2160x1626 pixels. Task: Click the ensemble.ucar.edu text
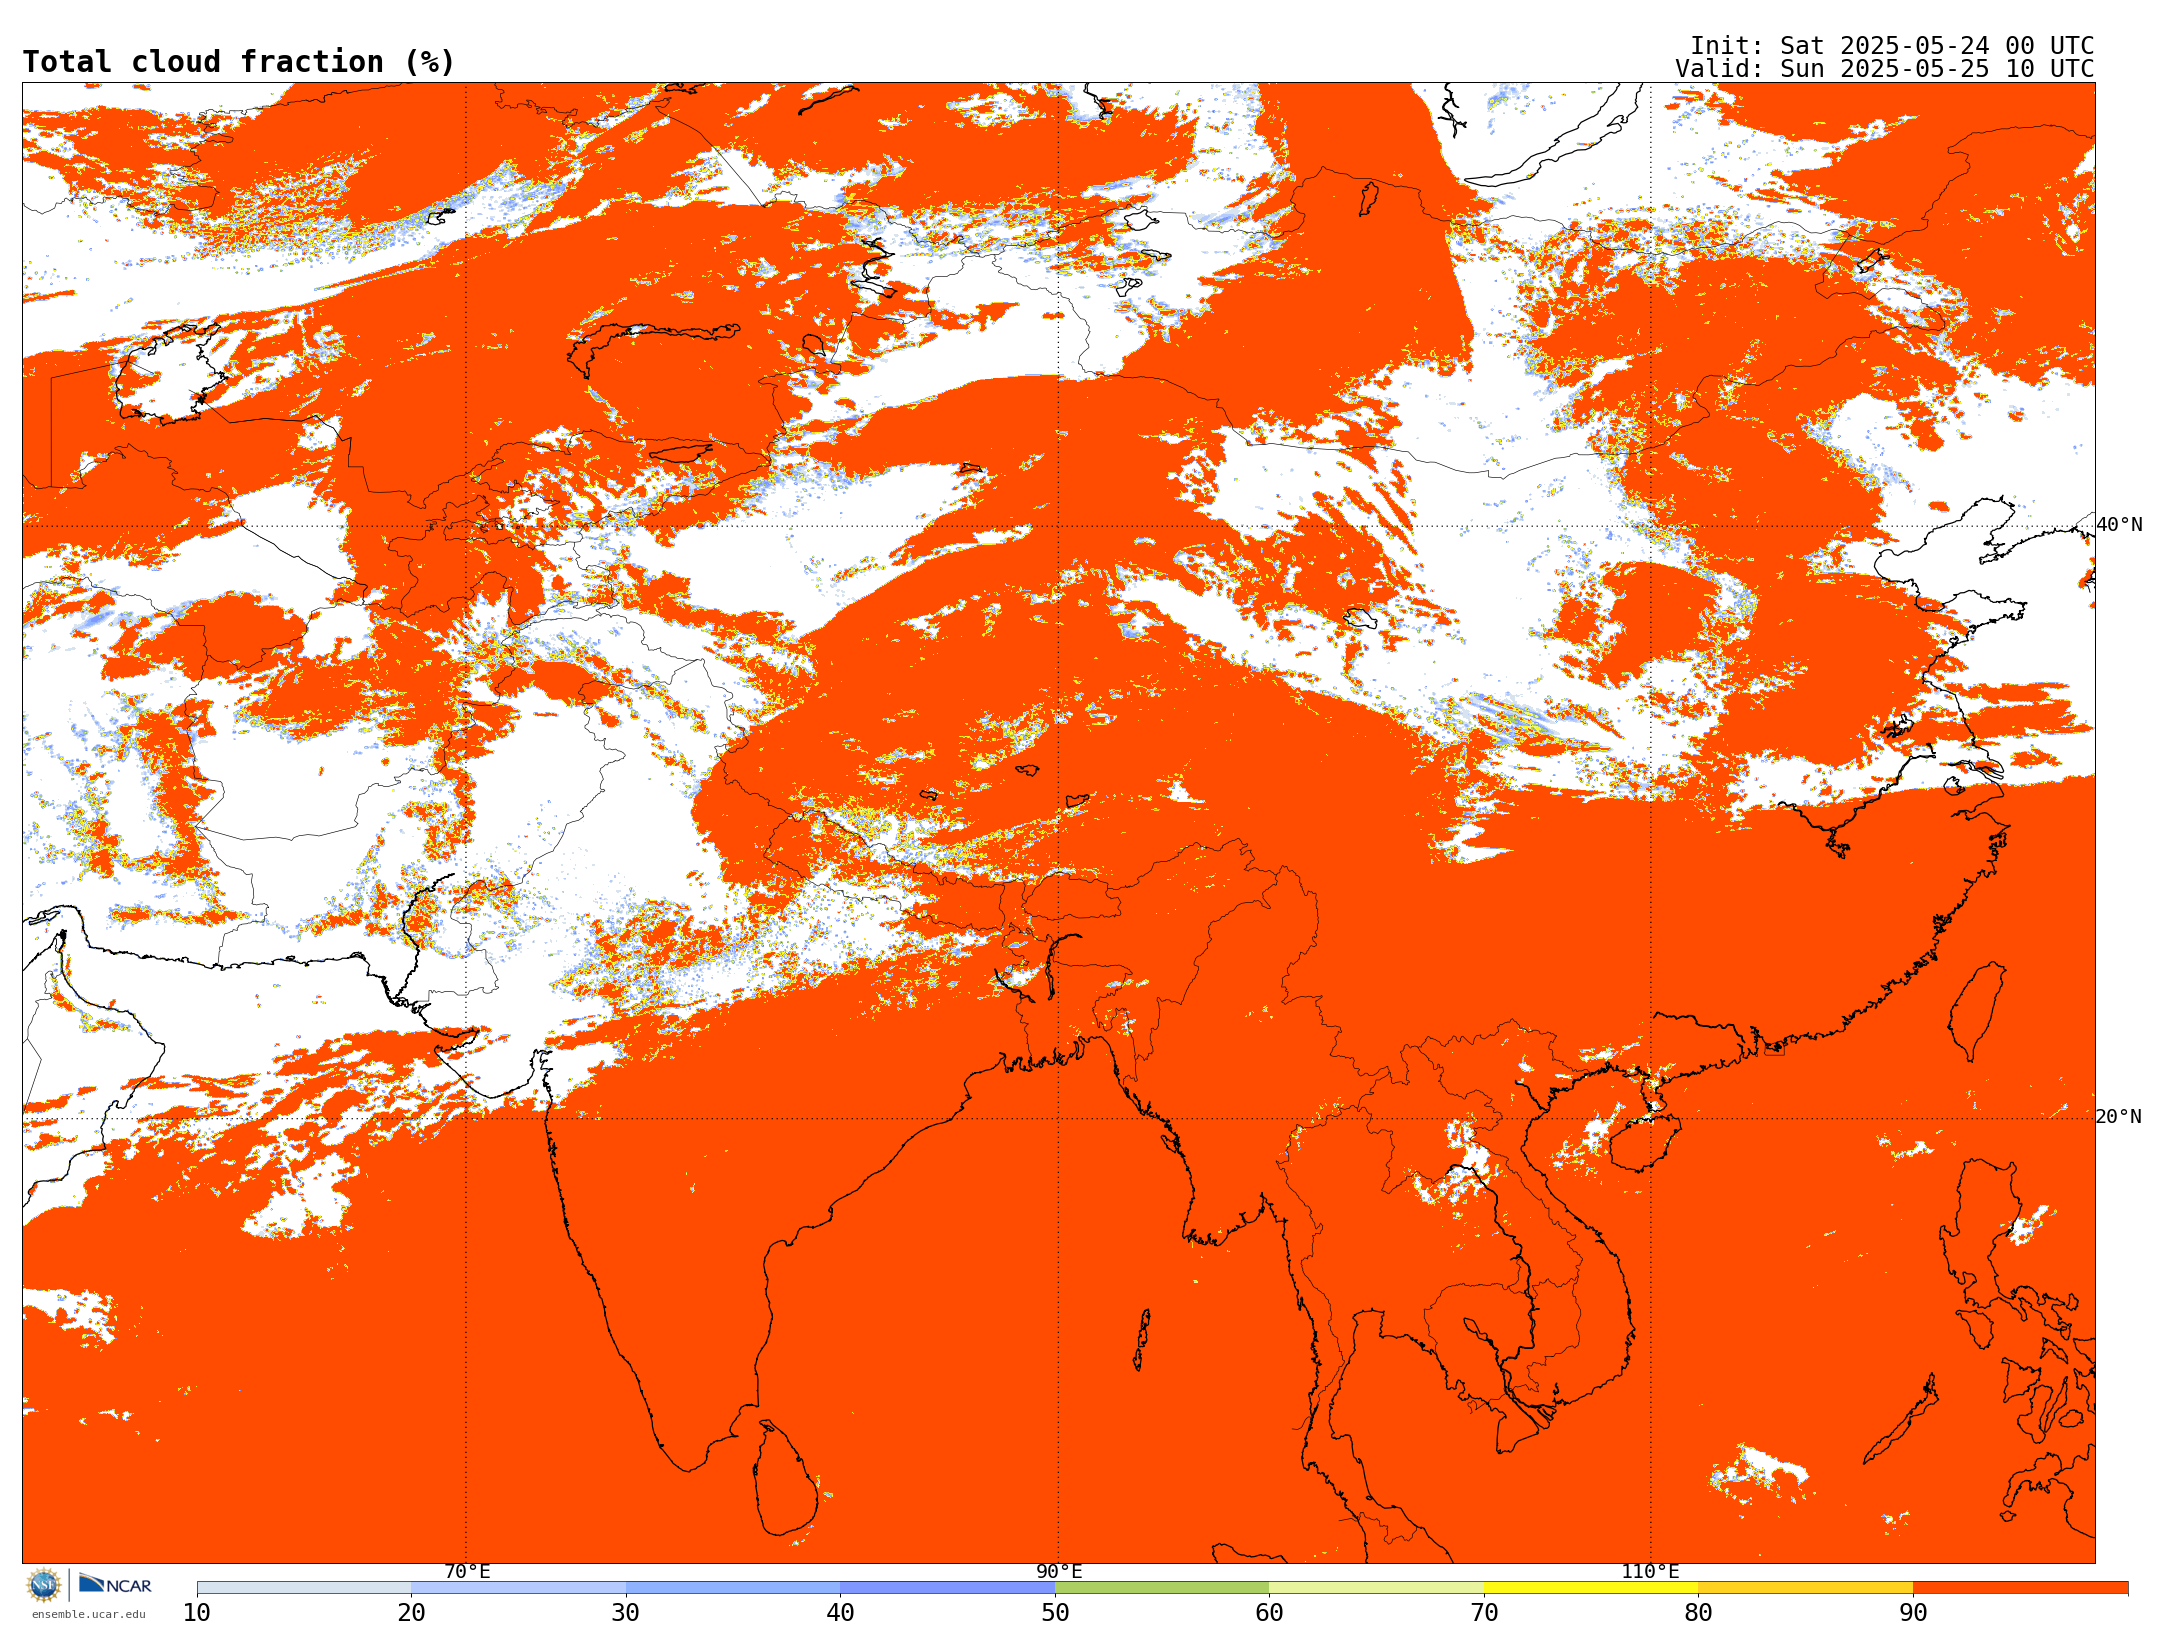point(89,1614)
